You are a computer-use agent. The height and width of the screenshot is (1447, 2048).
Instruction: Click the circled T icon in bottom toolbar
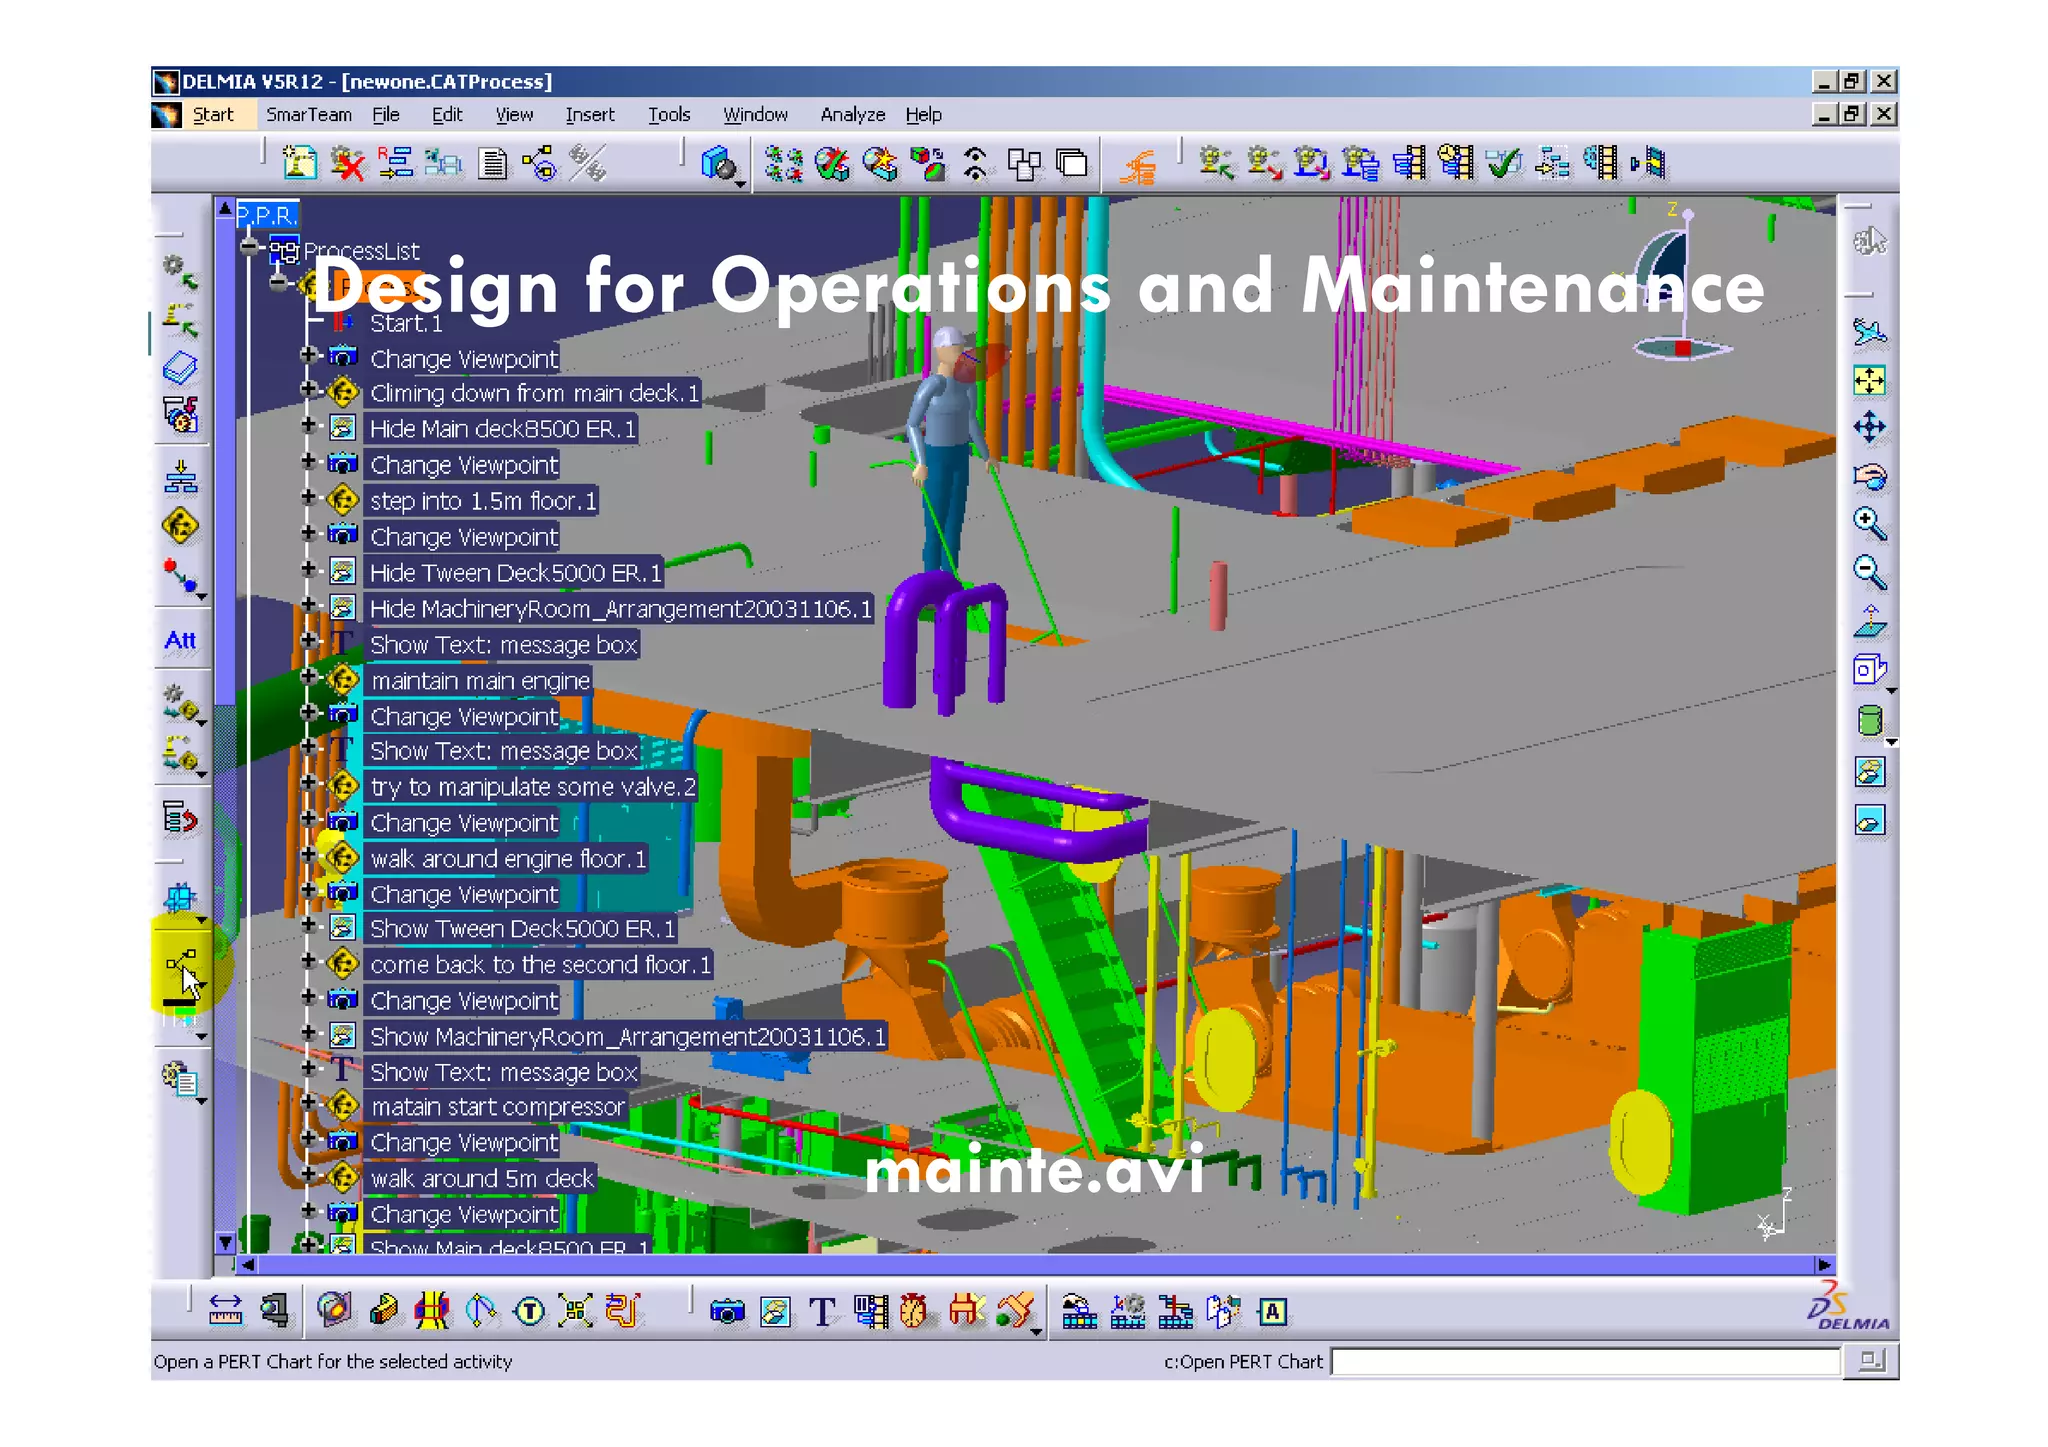529,1311
